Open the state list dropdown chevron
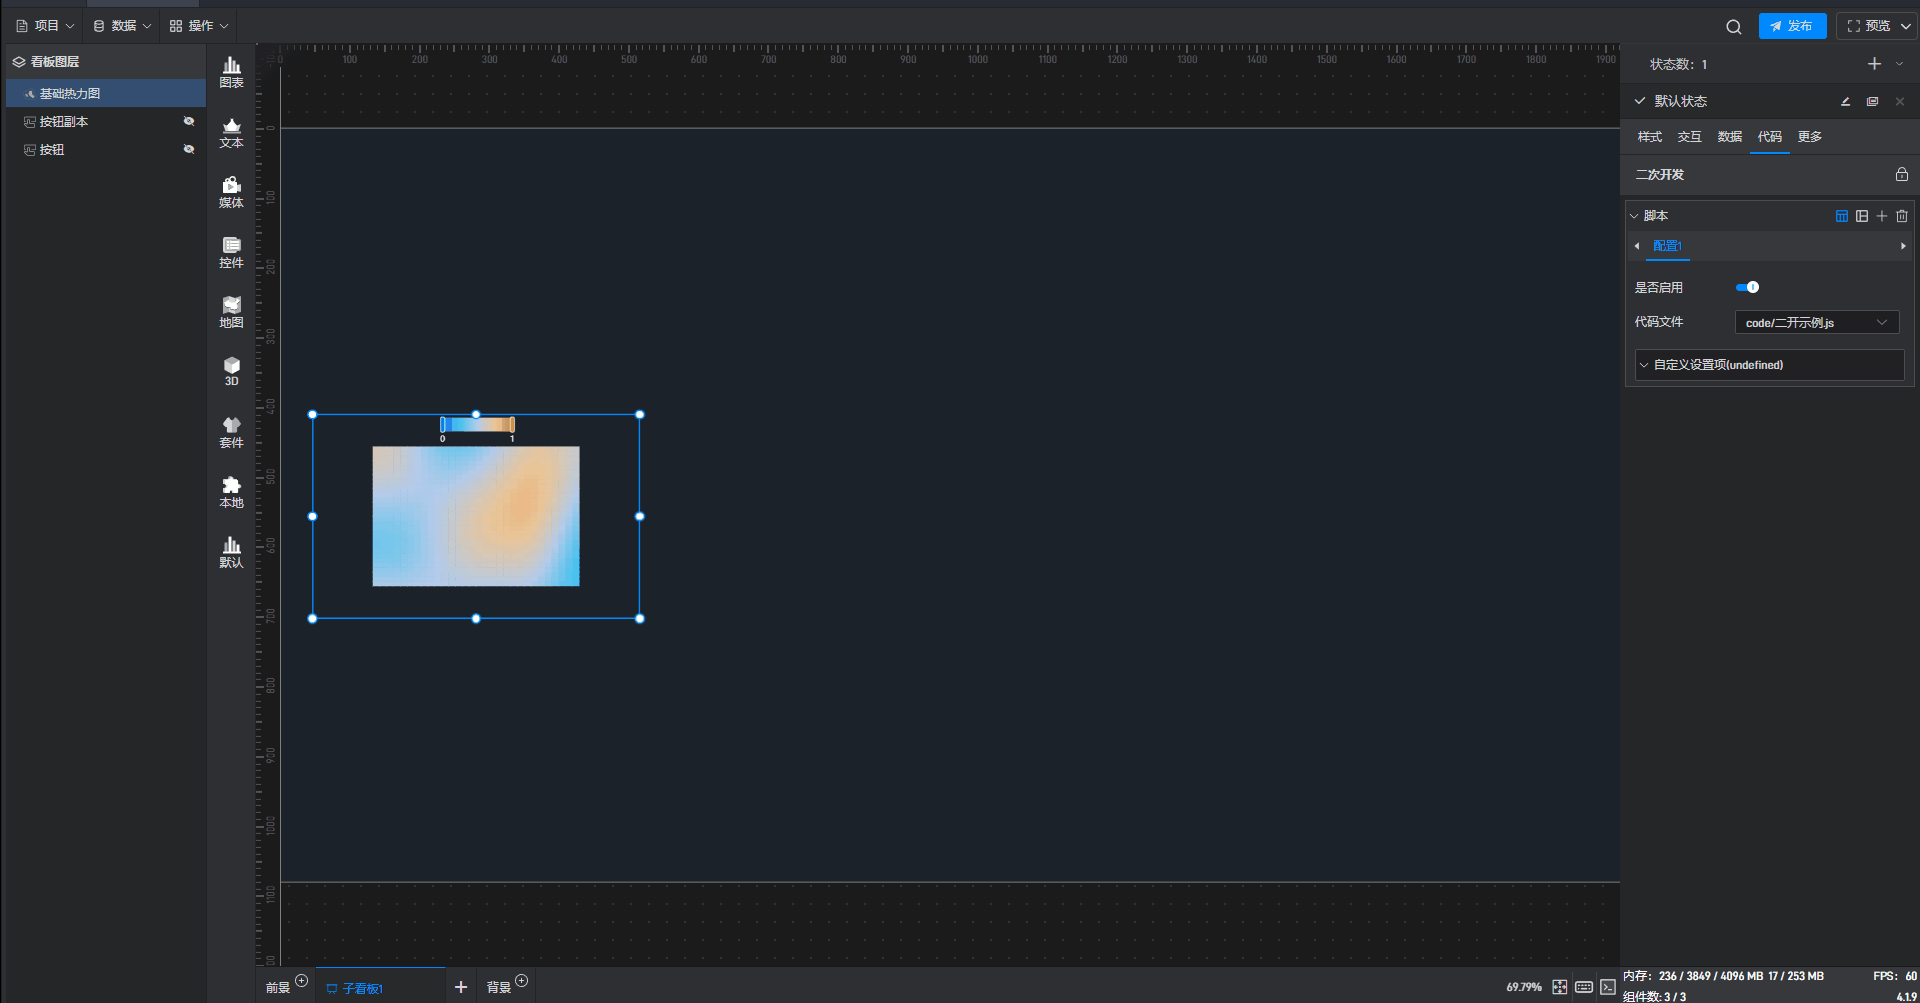The height and width of the screenshot is (1003, 1920). 1900,64
